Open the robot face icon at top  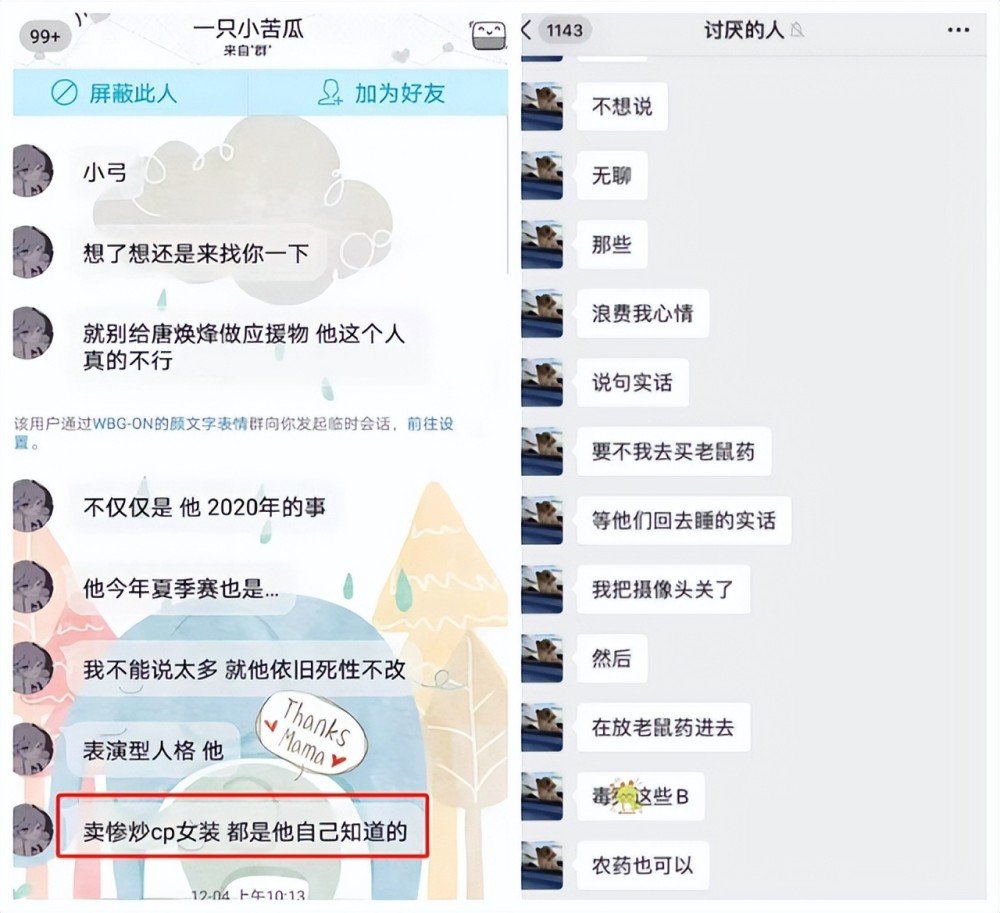488,34
